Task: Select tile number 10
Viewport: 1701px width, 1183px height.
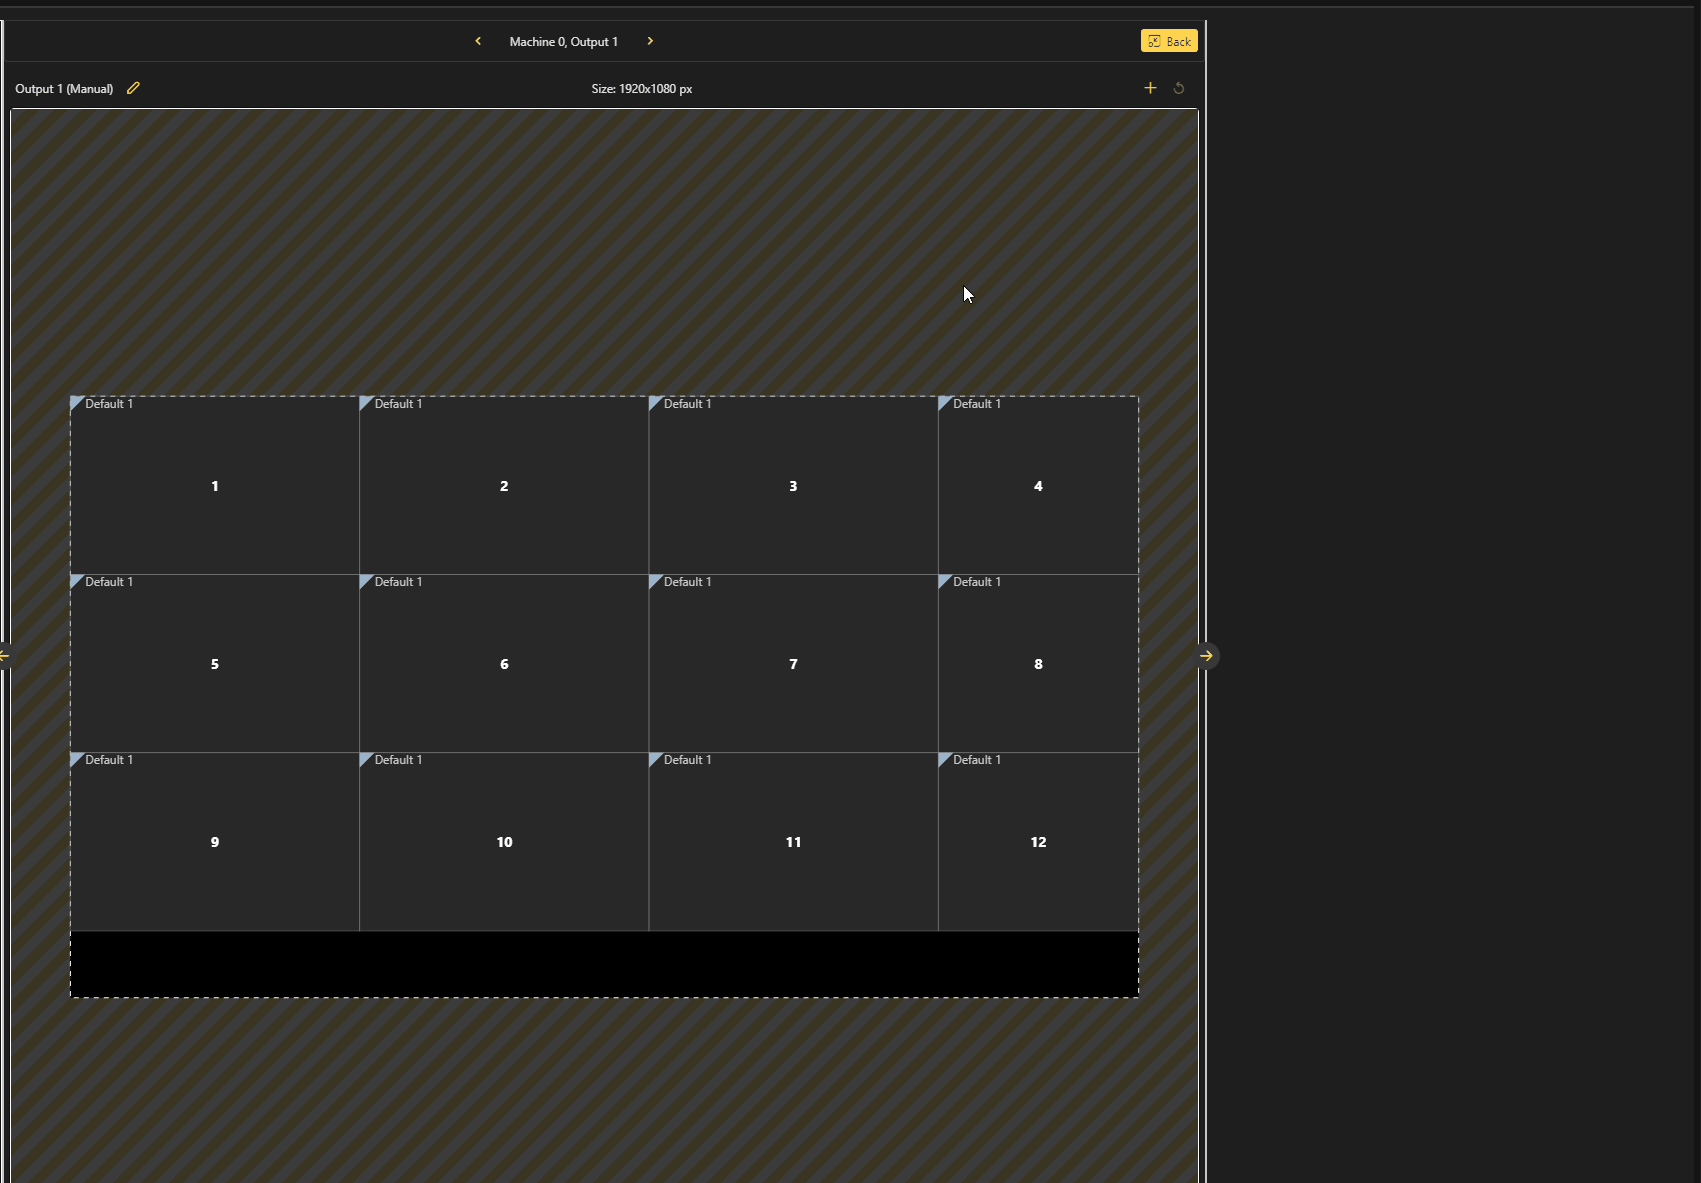Action: (x=504, y=842)
